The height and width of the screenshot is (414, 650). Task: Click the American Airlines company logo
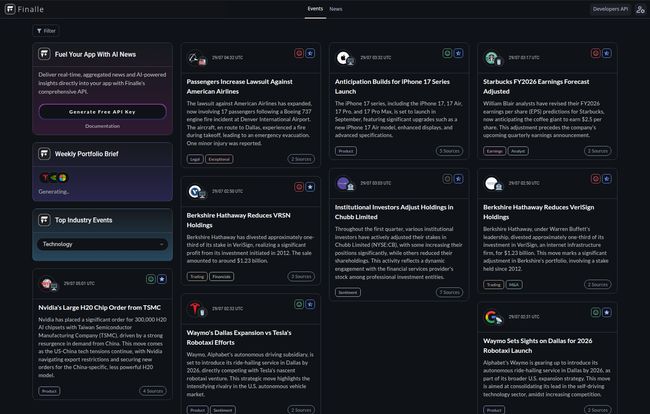(194, 58)
